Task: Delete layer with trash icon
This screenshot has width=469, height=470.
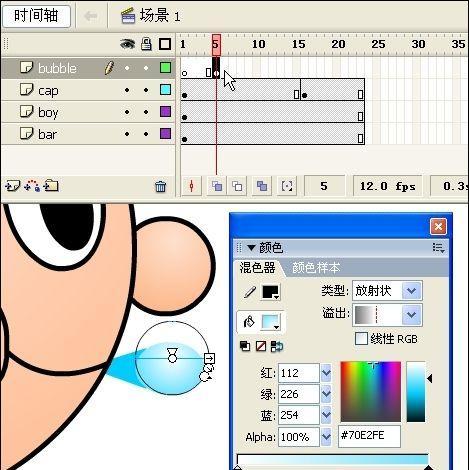Action: 160,186
